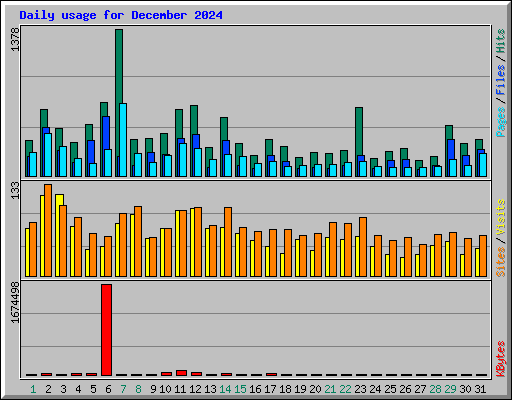Click the yellow Sites bar for day 3
Image resolution: width=512 pixels, height=400 pixels.
59,235
